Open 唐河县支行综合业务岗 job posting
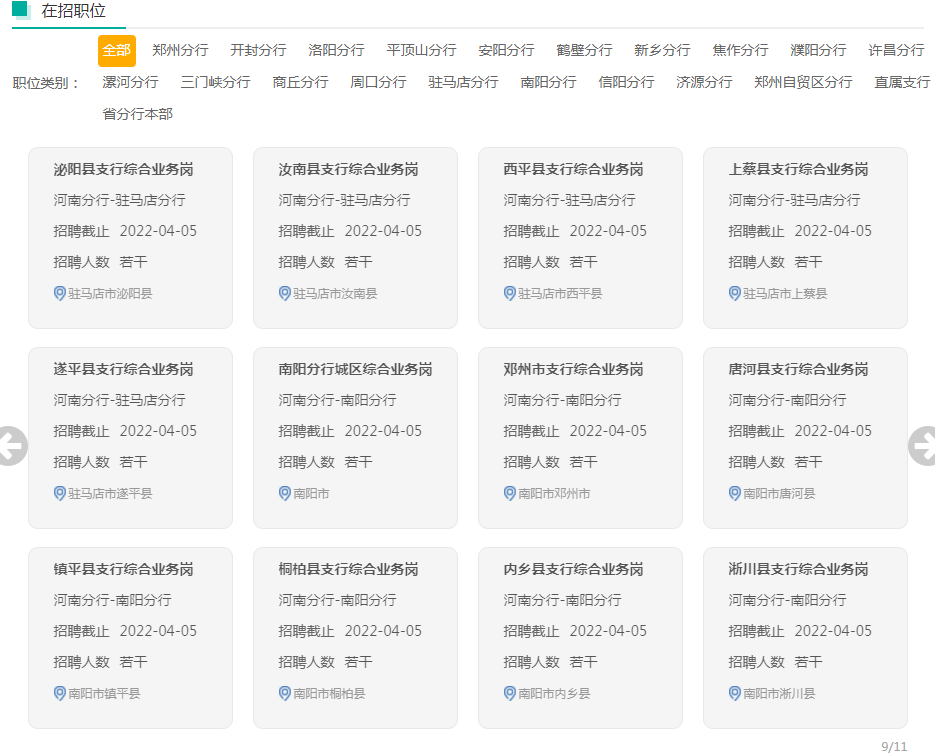This screenshot has width=935, height=754. tap(798, 369)
